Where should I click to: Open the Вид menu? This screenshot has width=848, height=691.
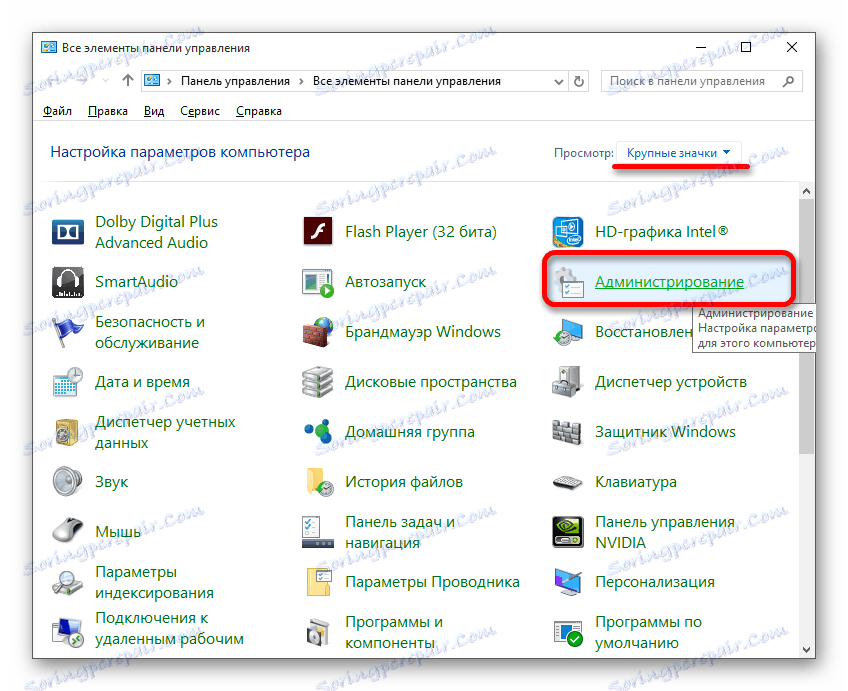click(154, 111)
